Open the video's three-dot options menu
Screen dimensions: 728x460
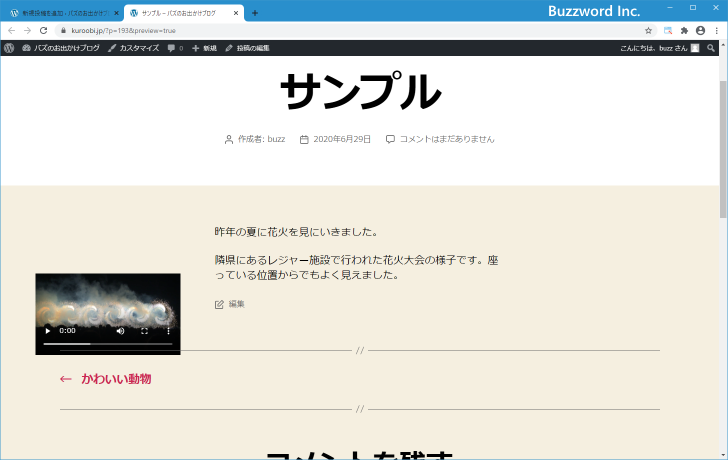tap(168, 330)
